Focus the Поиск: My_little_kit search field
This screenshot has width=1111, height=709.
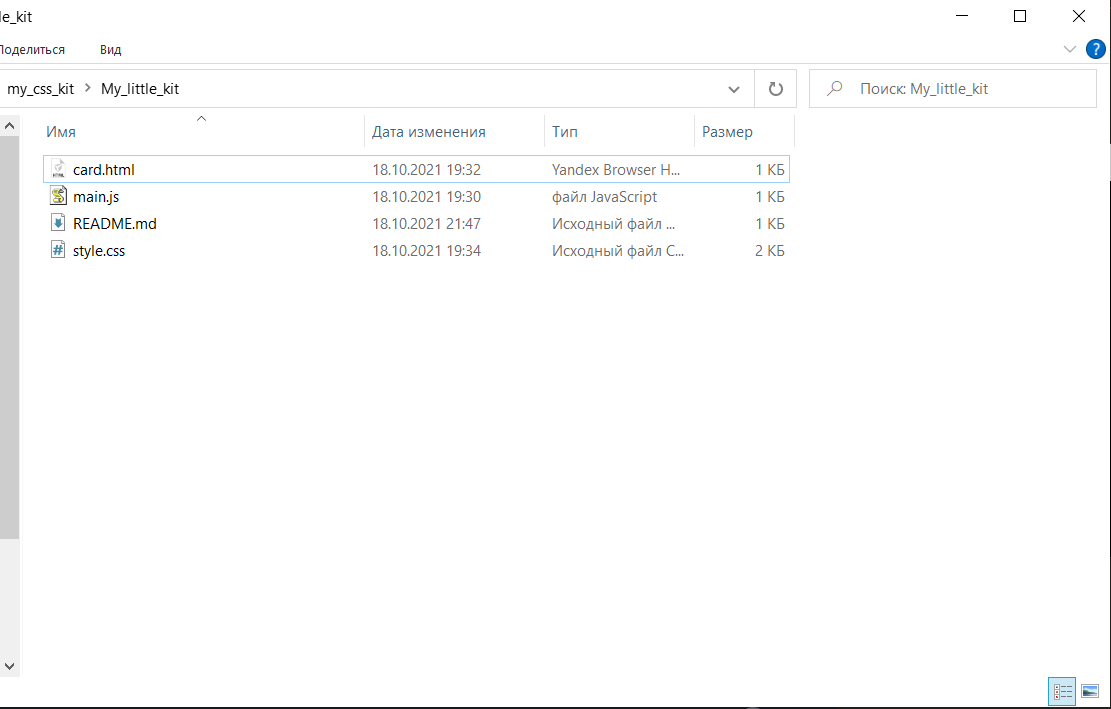coord(953,89)
